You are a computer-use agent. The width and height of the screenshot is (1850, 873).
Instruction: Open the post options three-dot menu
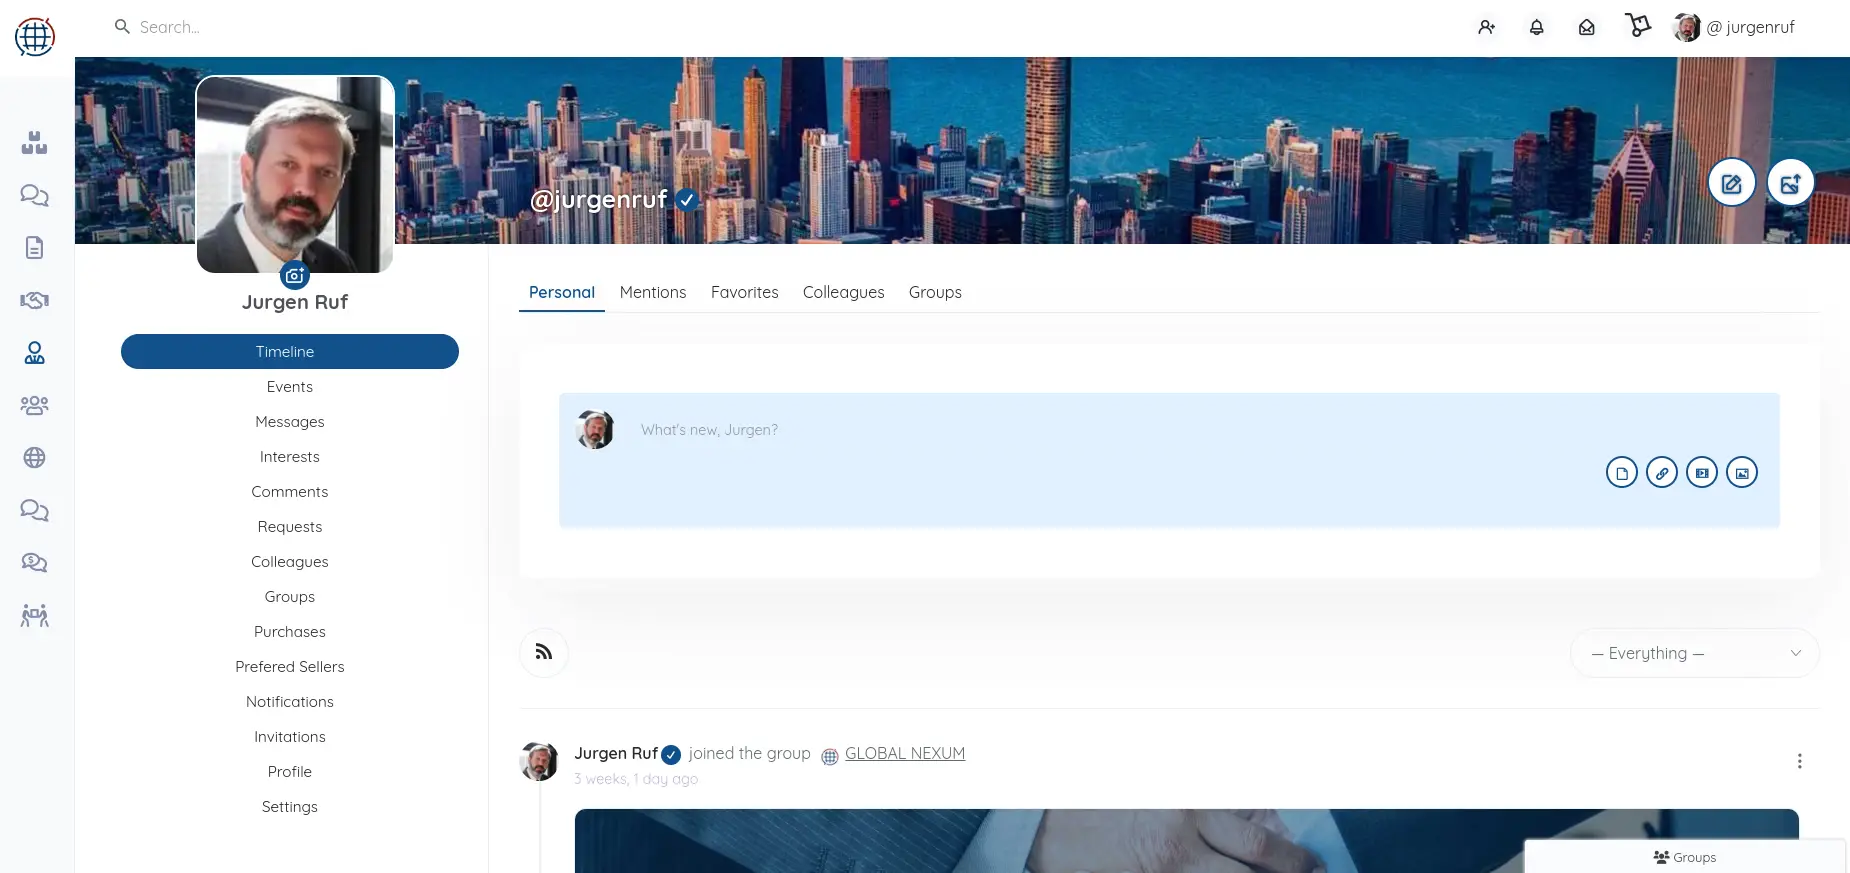(x=1799, y=761)
